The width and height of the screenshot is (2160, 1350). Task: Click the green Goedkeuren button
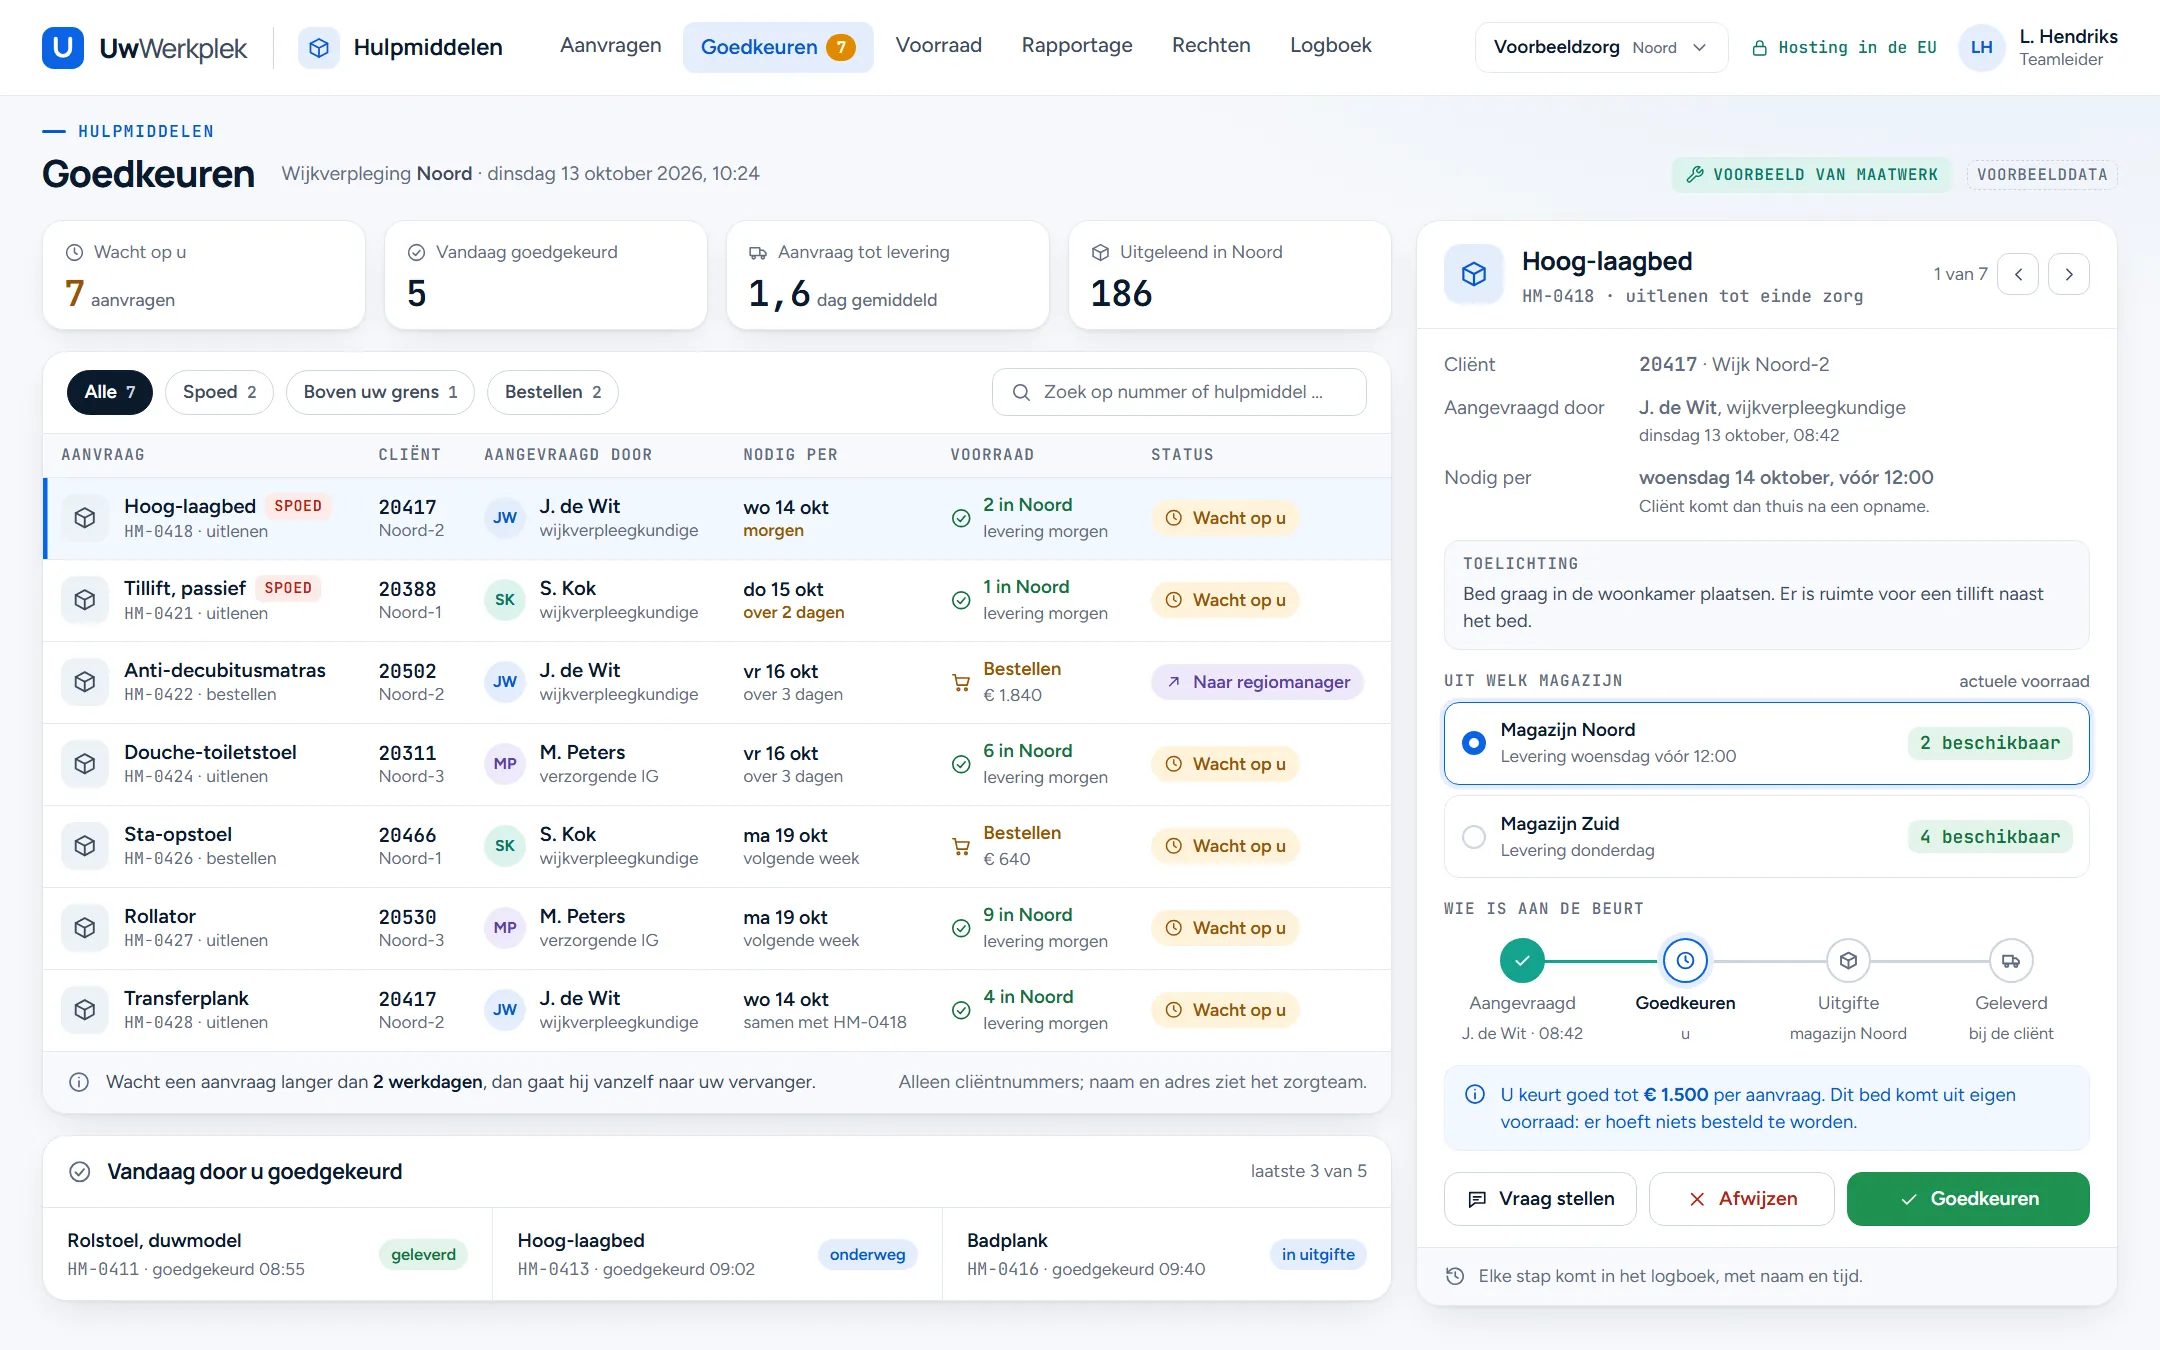tap(1967, 1199)
